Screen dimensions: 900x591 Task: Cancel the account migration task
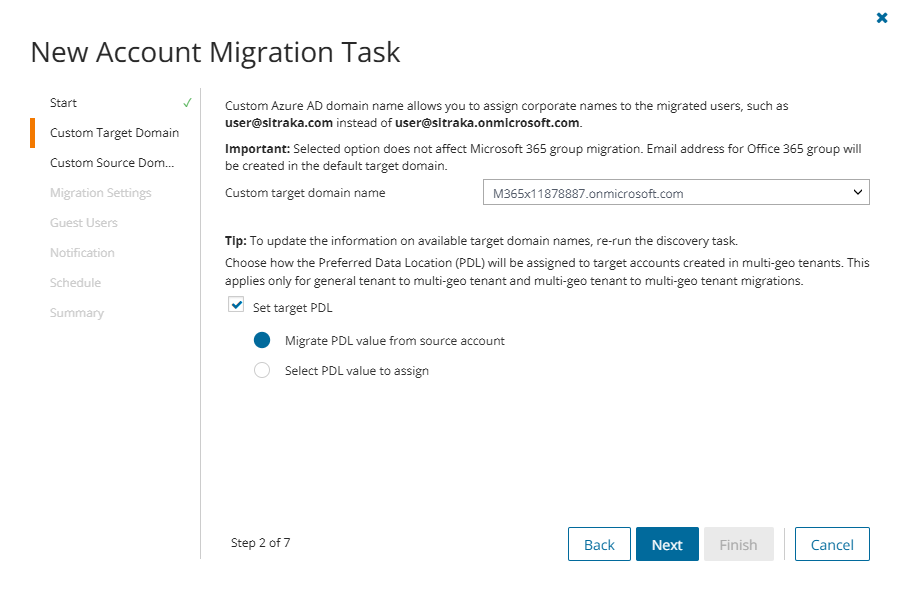(832, 544)
